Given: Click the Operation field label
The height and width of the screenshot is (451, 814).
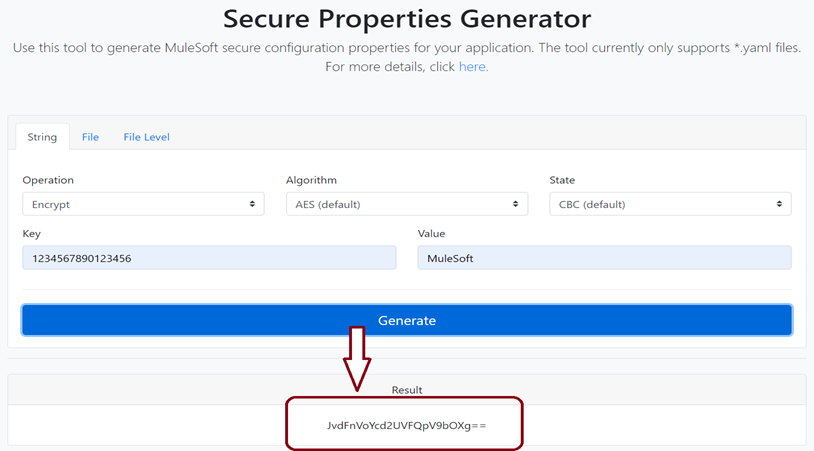Looking at the screenshot, I should click(48, 180).
